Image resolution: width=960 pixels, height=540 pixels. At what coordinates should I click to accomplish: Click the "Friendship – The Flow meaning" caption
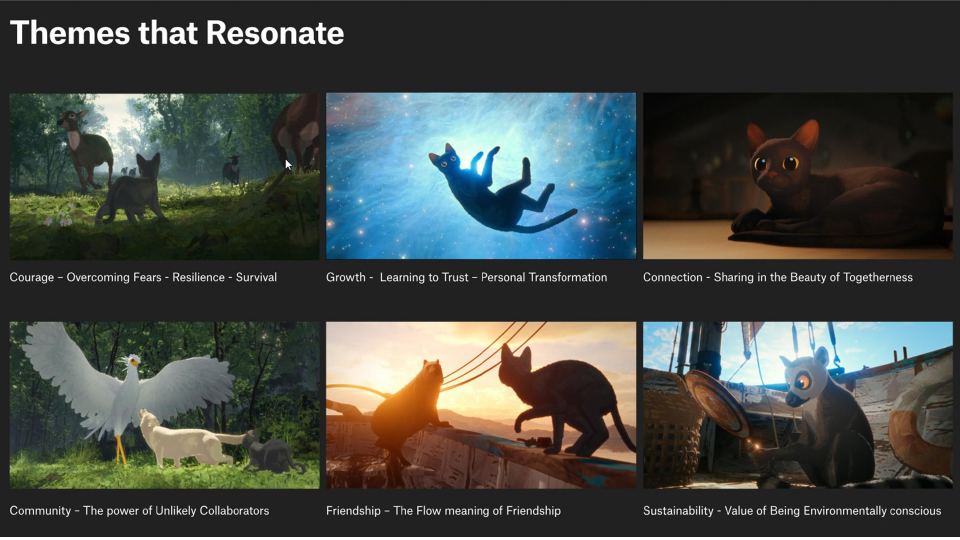pos(443,510)
